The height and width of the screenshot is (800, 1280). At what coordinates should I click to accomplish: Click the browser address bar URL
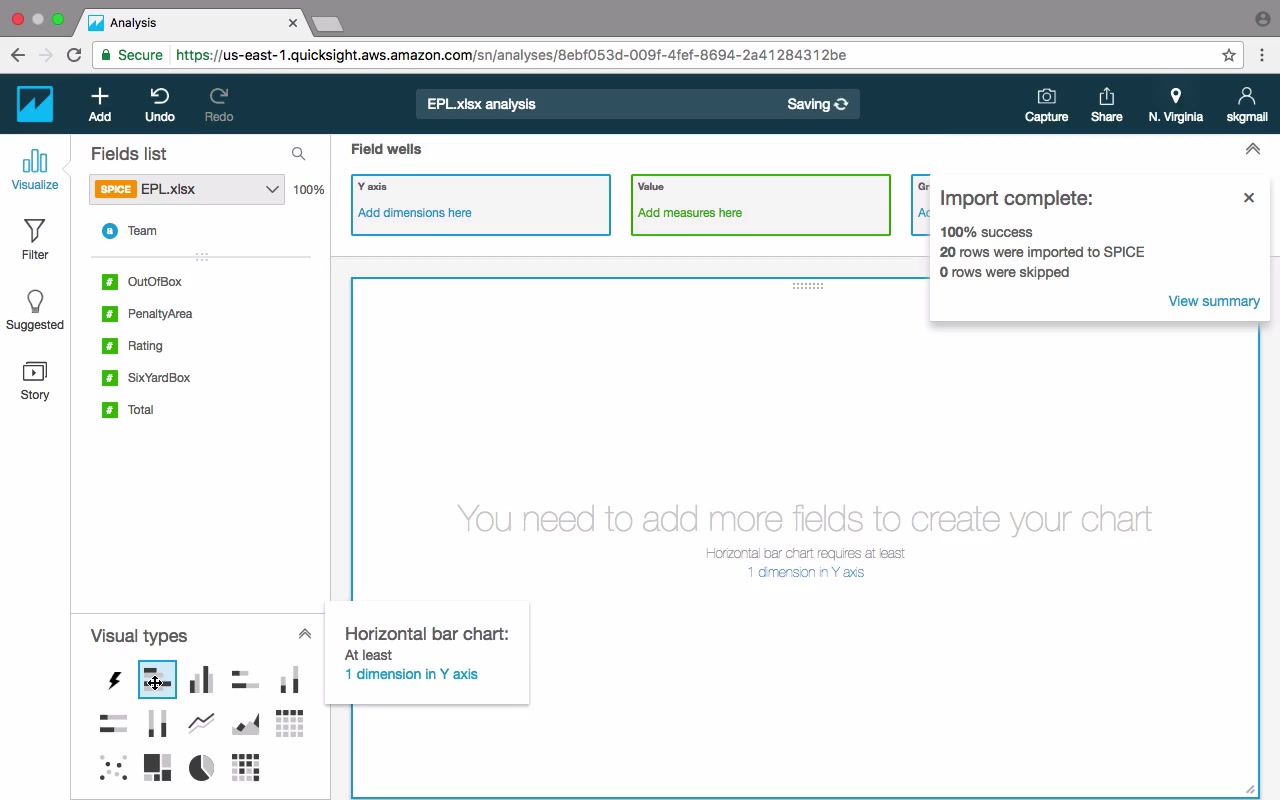(x=511, y=55)
